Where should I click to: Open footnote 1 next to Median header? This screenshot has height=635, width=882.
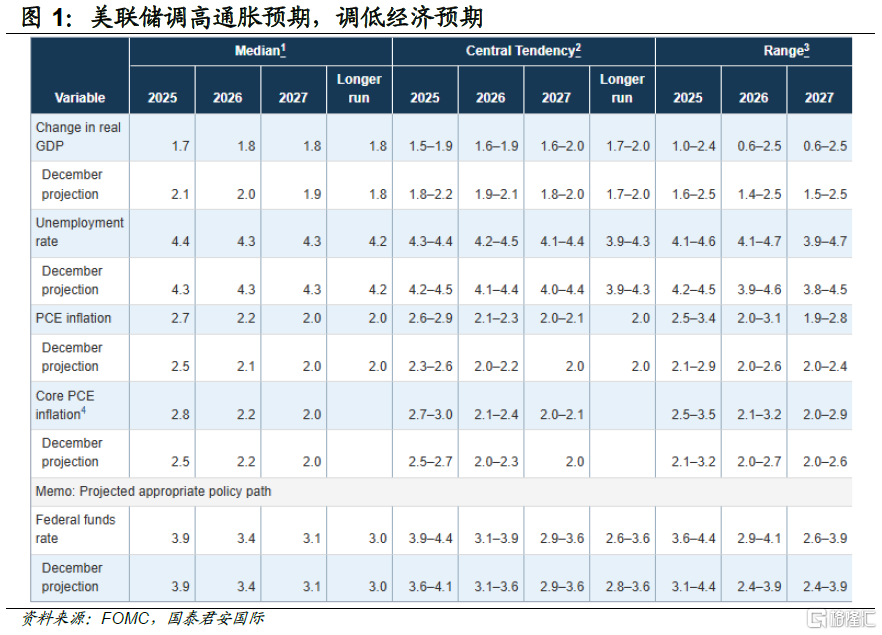[x=283, y=49]
